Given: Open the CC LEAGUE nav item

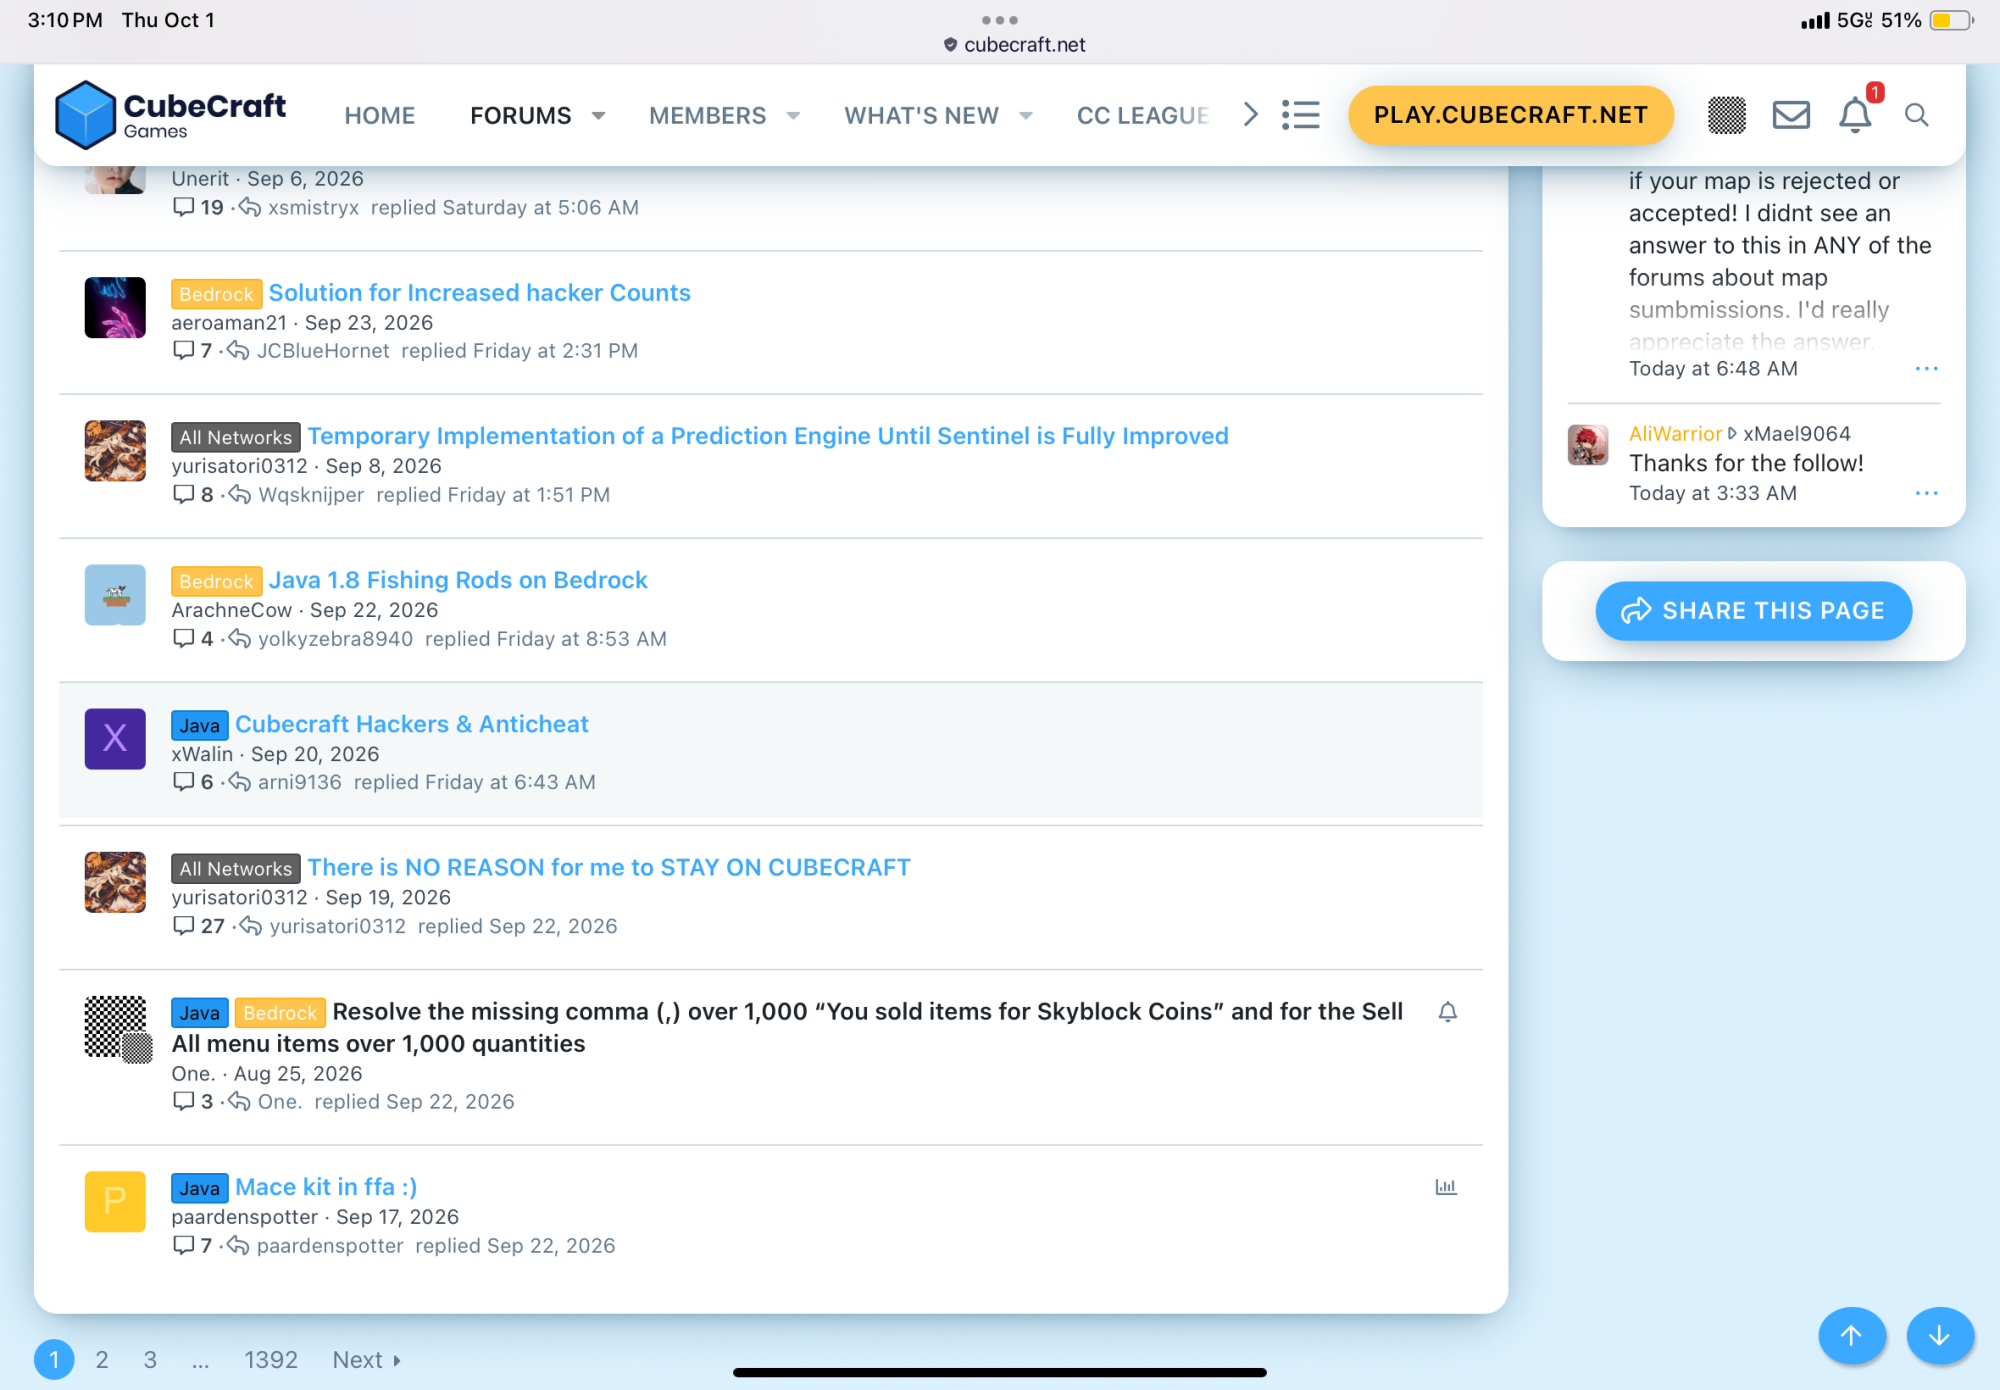Looking at the screenshot, I should pyautogui.click(x=1143, y=116).
